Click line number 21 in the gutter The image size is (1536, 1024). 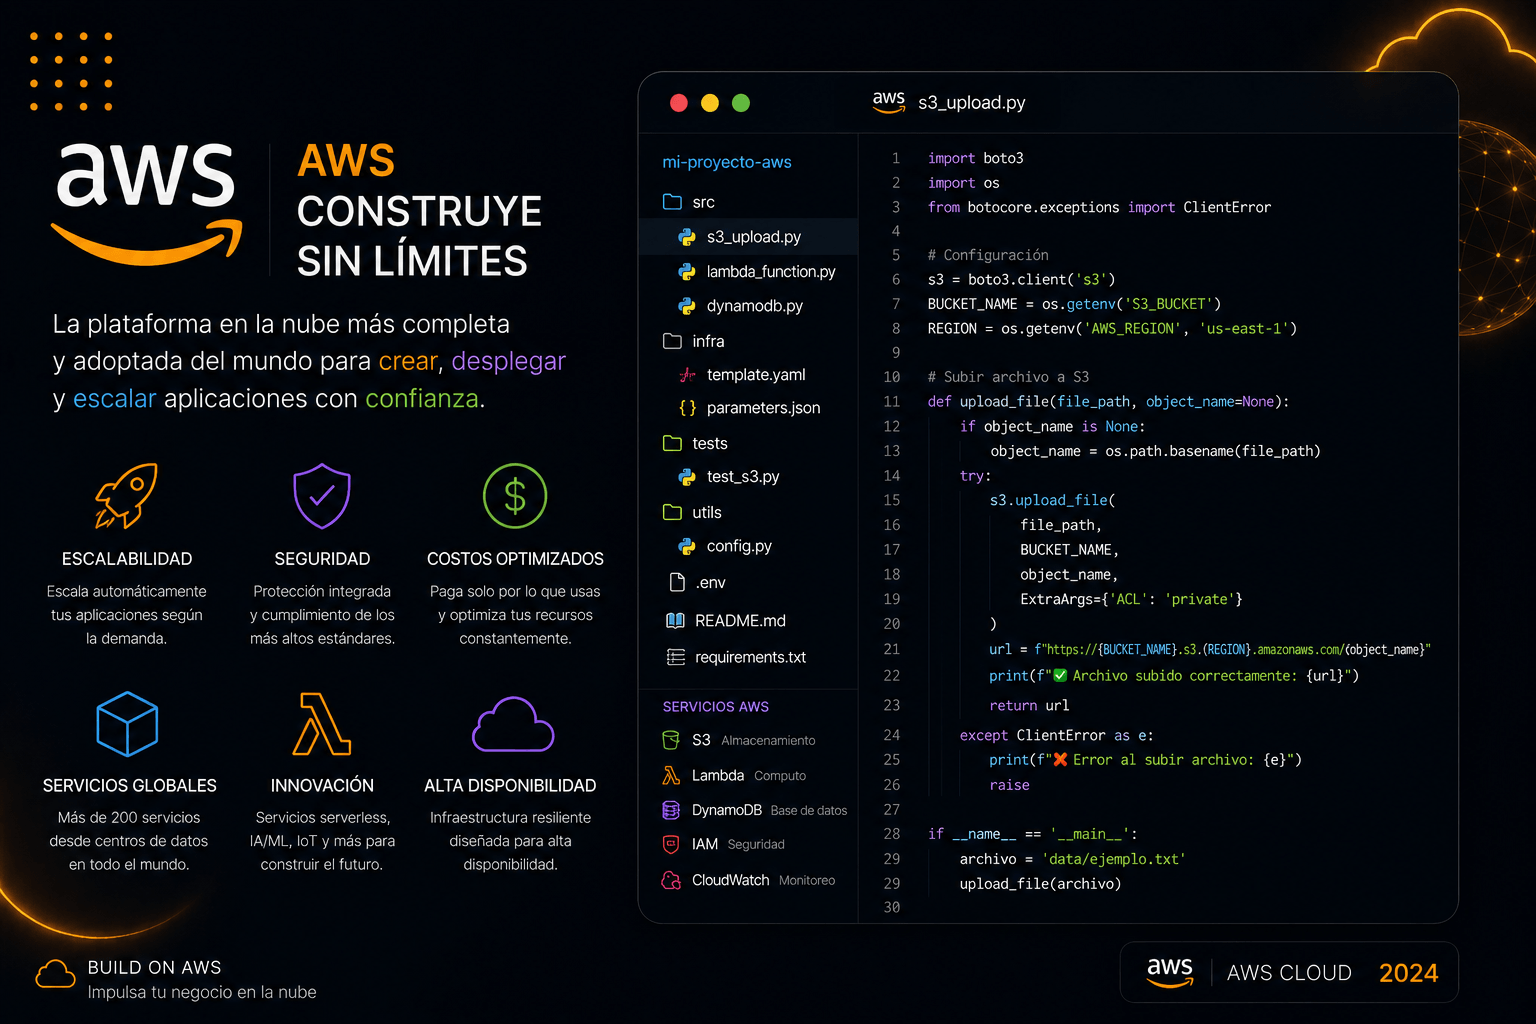(x=891, y=649)
